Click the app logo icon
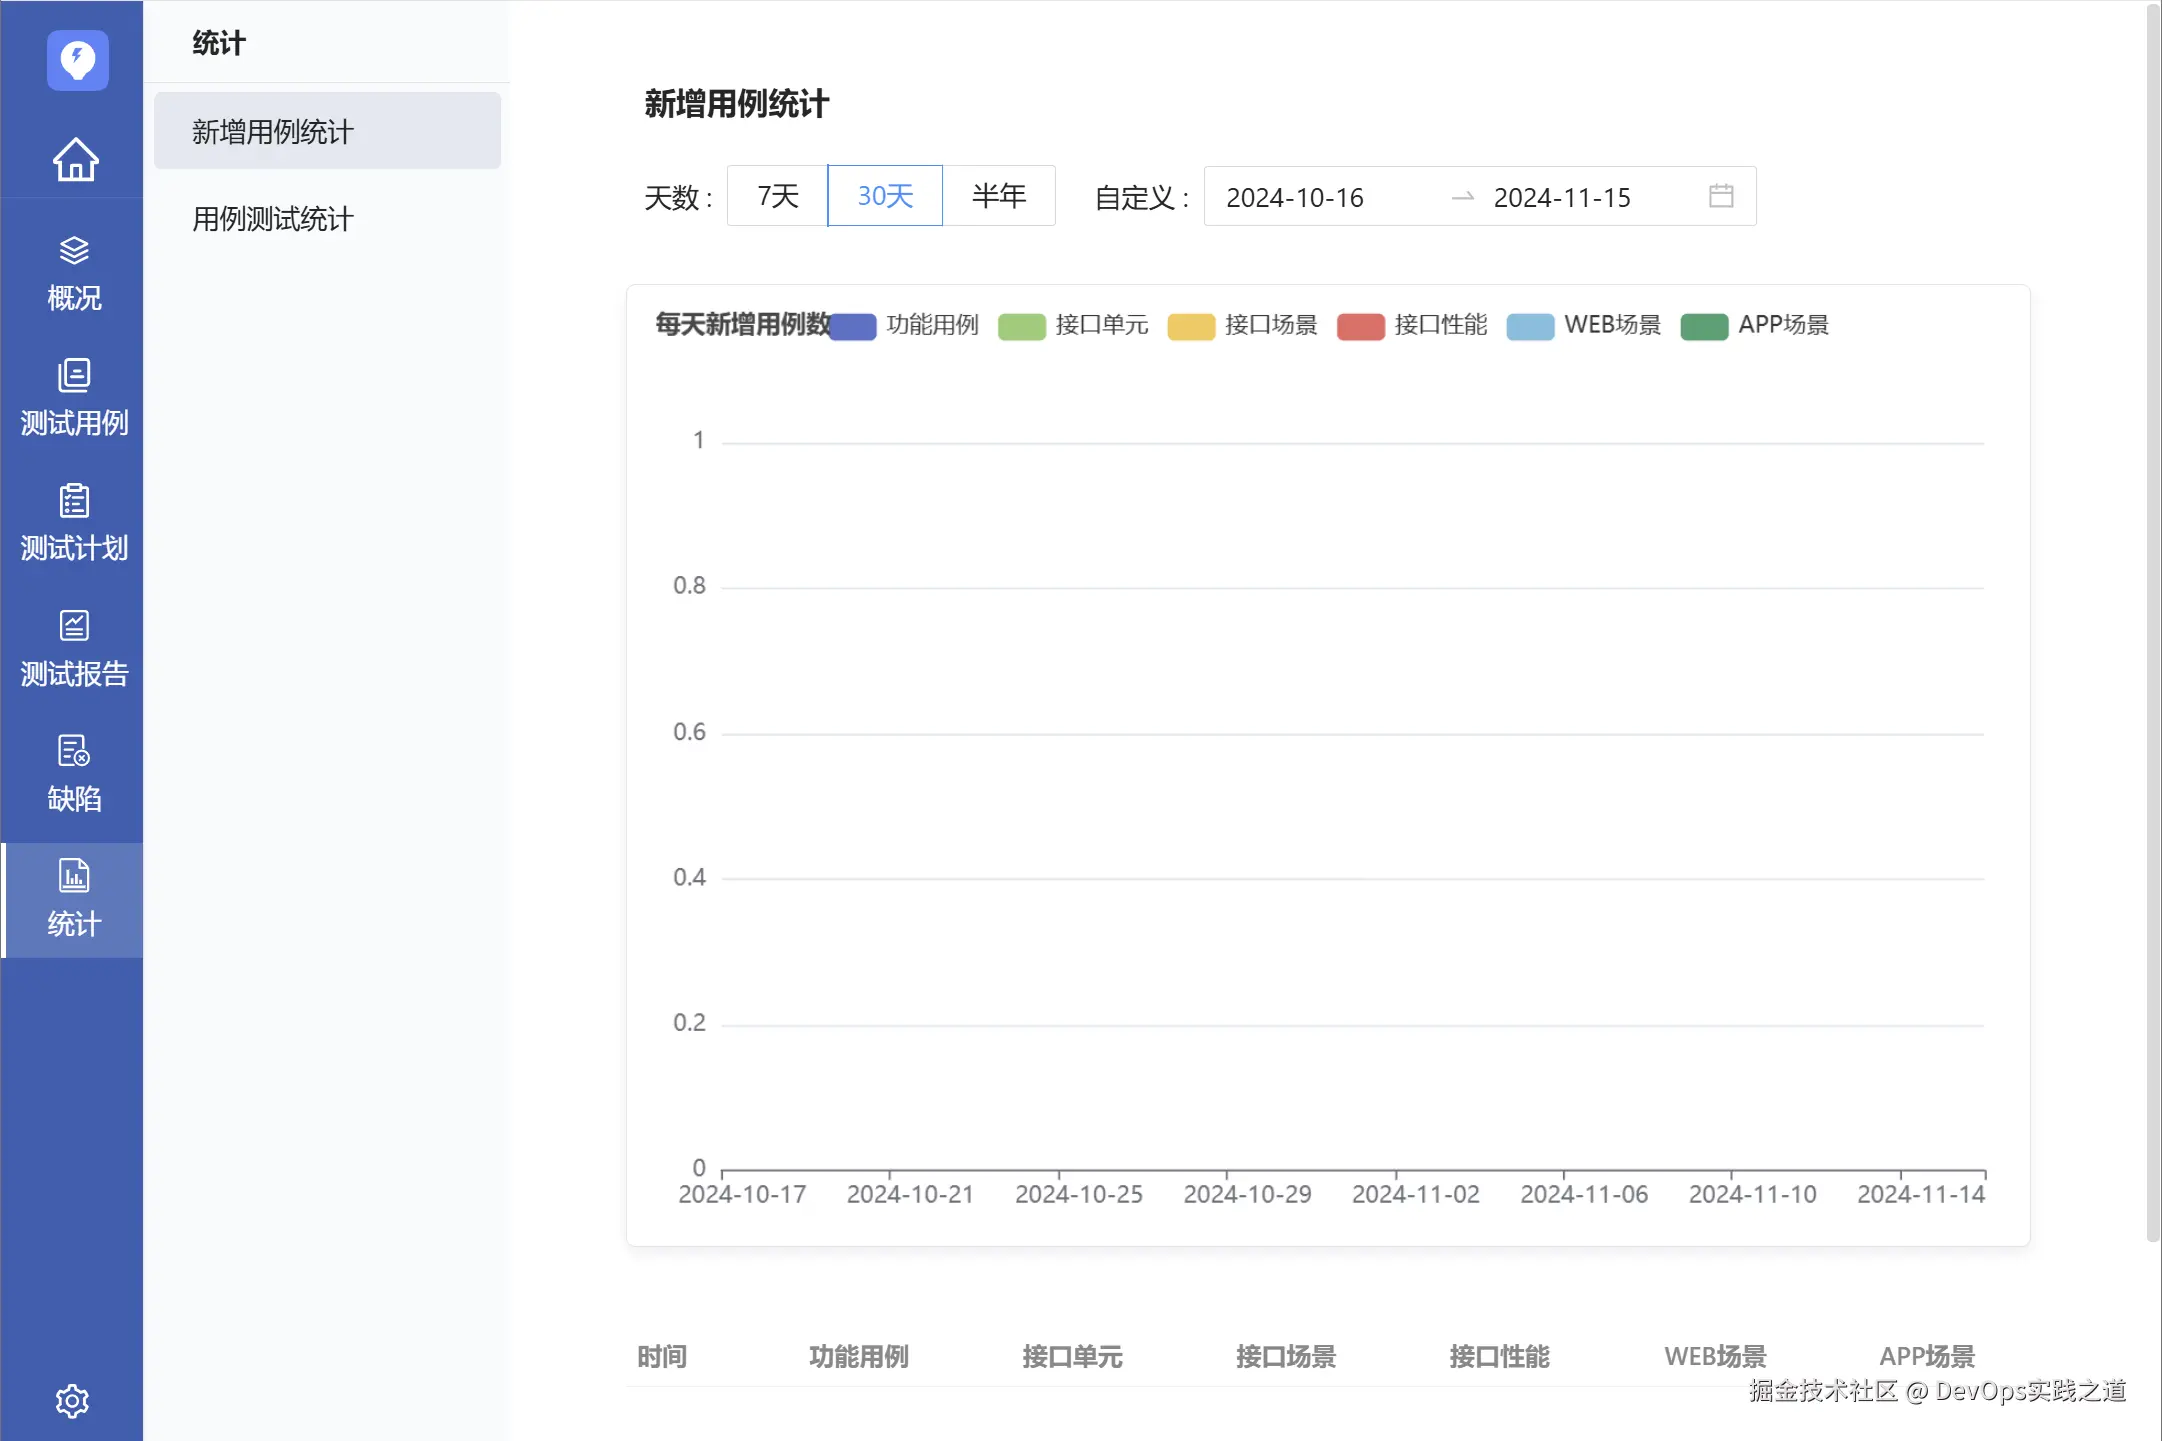This screenshot has width=2162, height=1441. click(x=77, y=60)
